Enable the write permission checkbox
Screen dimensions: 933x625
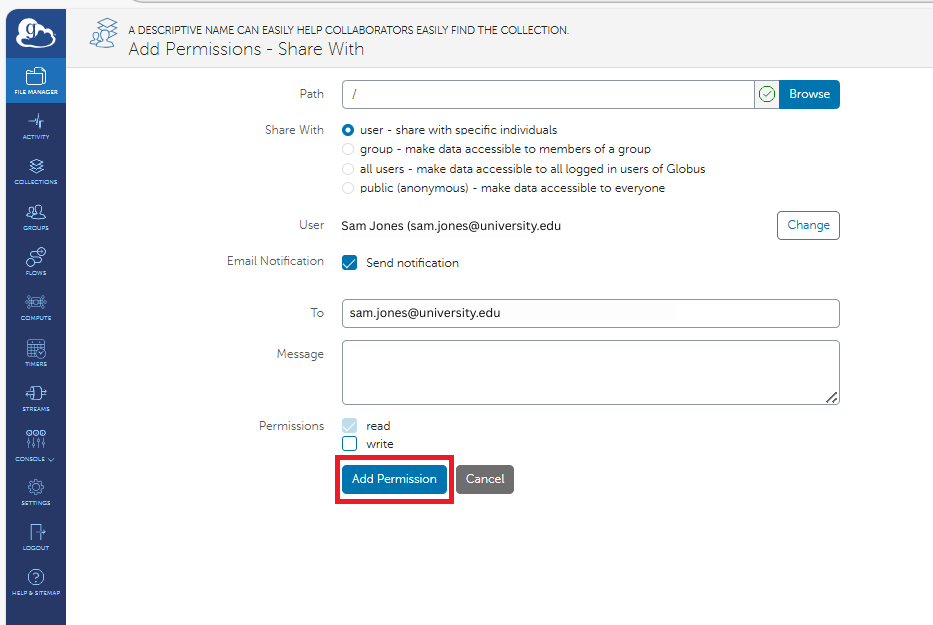click(350, 444)
